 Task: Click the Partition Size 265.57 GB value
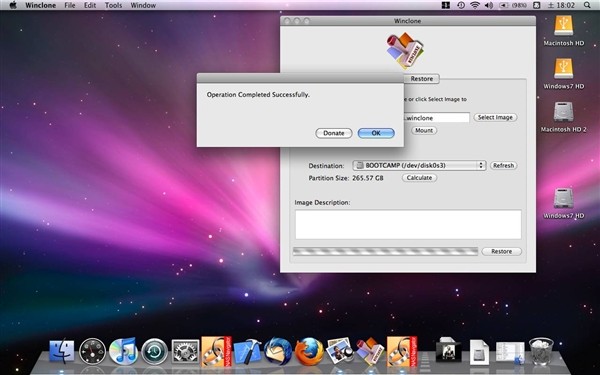pos(367,178)
